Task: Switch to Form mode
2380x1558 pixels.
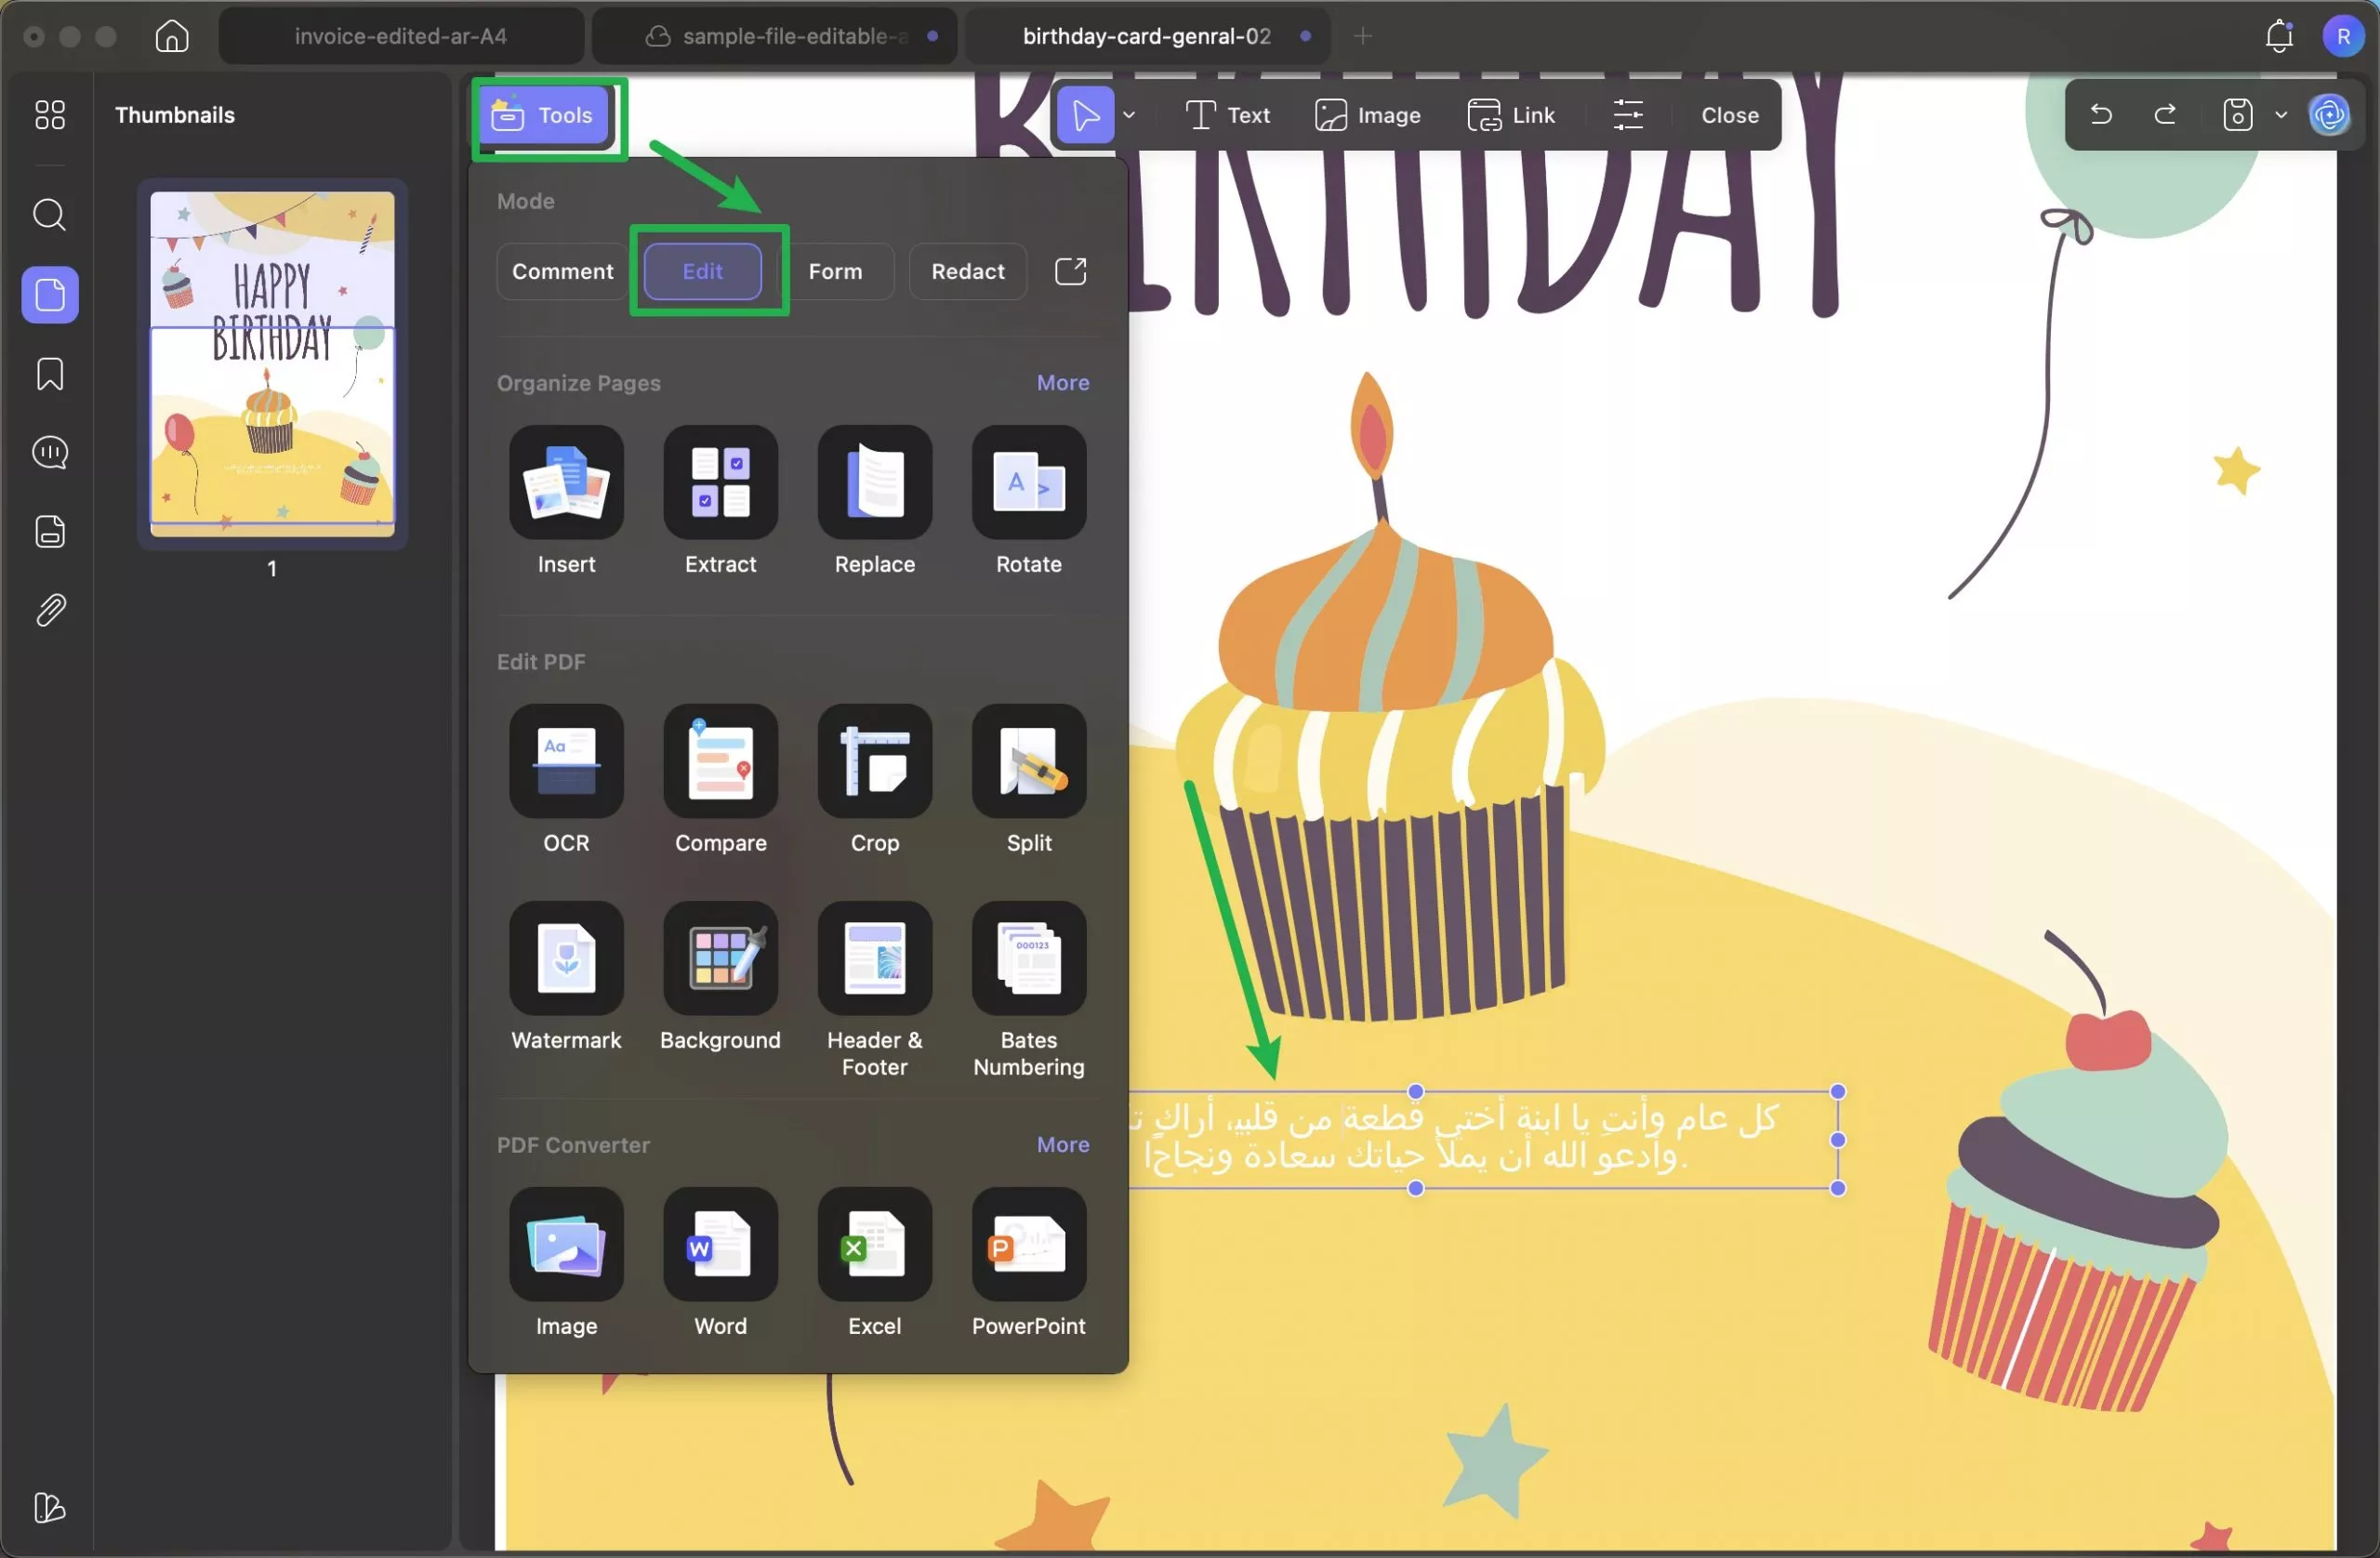Action: click(x=835, y=271)
